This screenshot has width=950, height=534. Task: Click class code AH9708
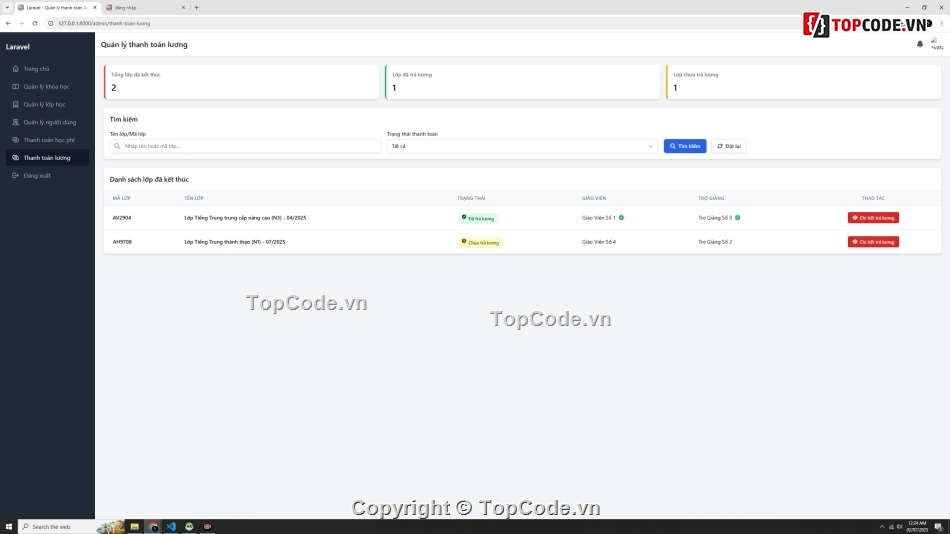tap(122, 242)
